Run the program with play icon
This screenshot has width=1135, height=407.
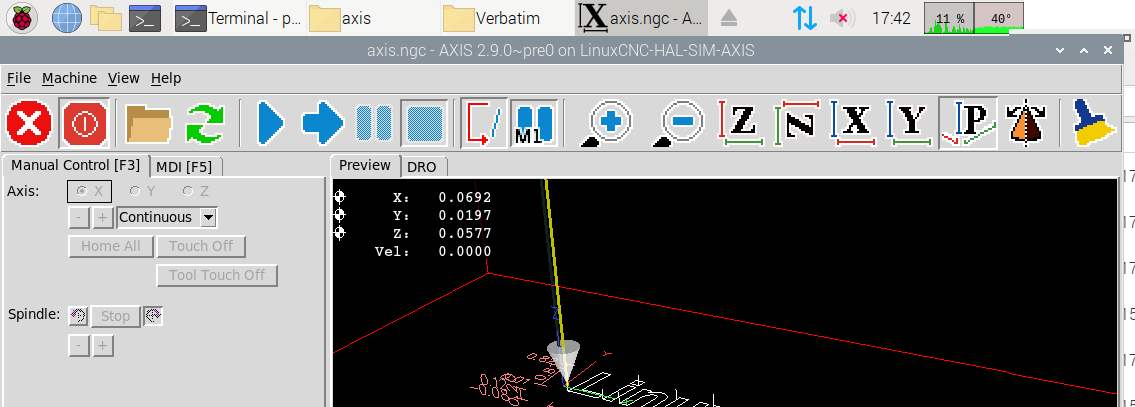271,122
